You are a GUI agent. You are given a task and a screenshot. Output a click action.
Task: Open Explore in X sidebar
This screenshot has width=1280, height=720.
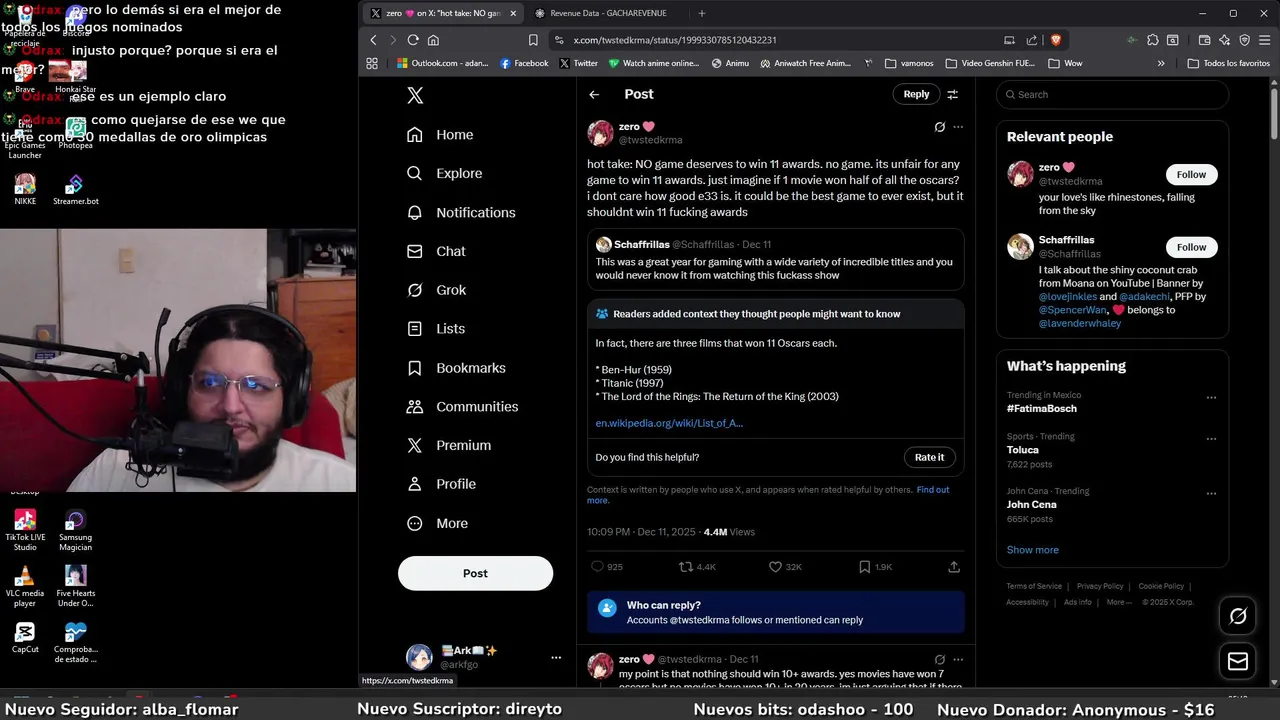444,173
